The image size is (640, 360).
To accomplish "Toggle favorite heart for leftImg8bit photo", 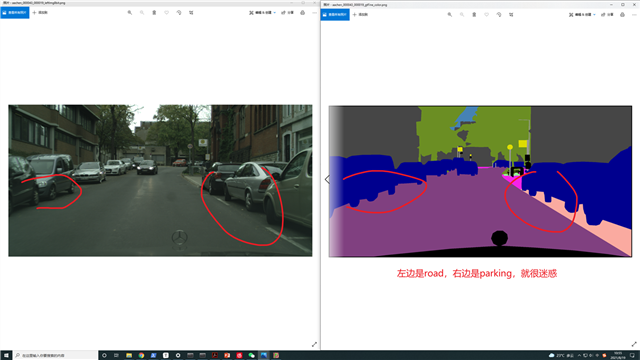I will [x=167, y=13].
